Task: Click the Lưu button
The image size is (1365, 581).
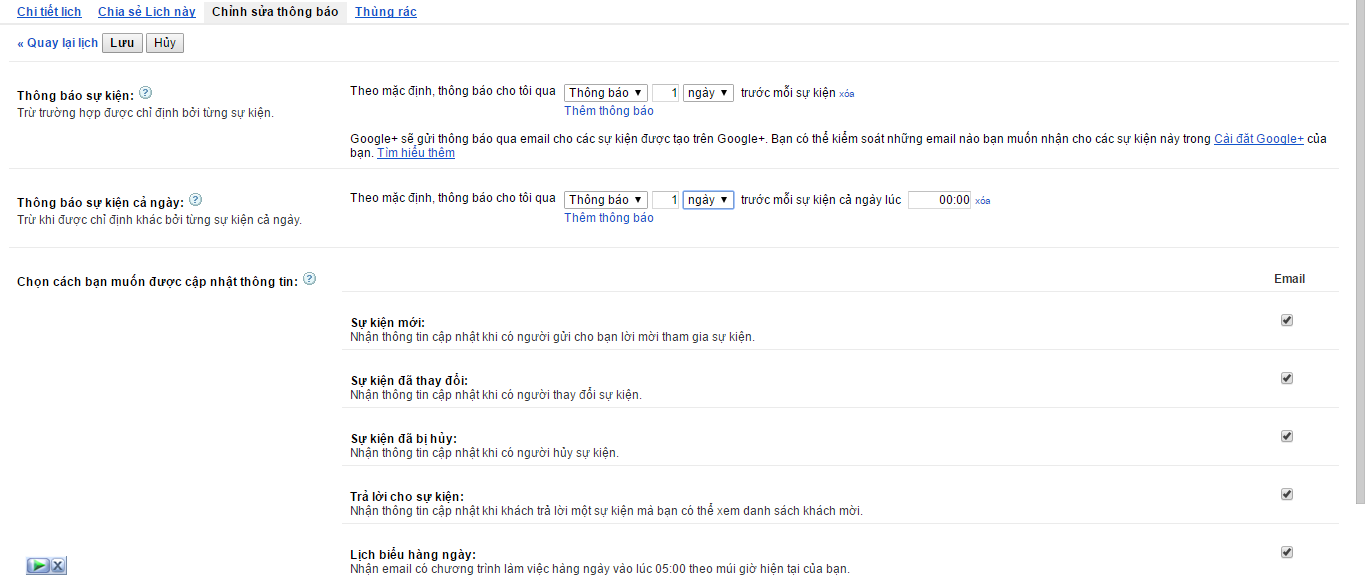Action: (122, 43)
